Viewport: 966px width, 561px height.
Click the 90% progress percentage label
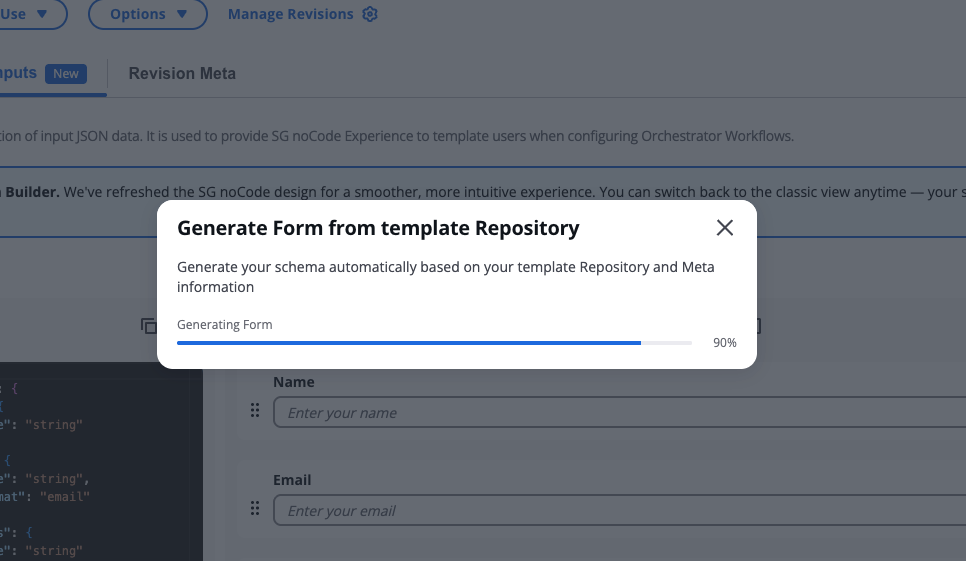(x=724, y=343)
